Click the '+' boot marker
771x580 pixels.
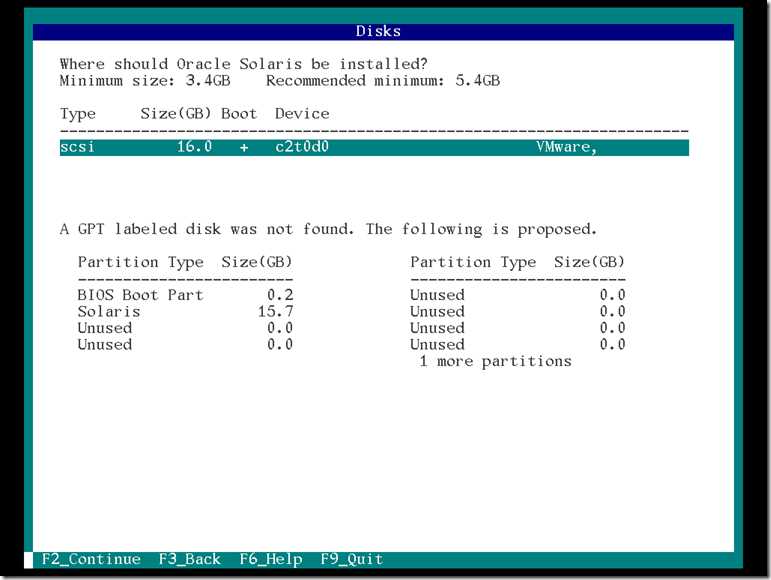[244, 147]
